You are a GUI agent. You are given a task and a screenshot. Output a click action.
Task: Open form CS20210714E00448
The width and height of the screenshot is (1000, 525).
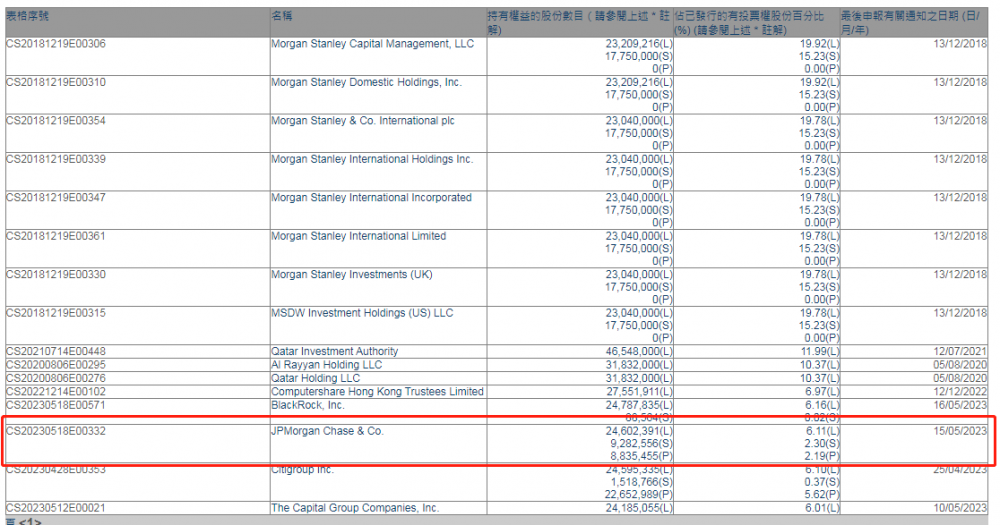pos(56,351)
